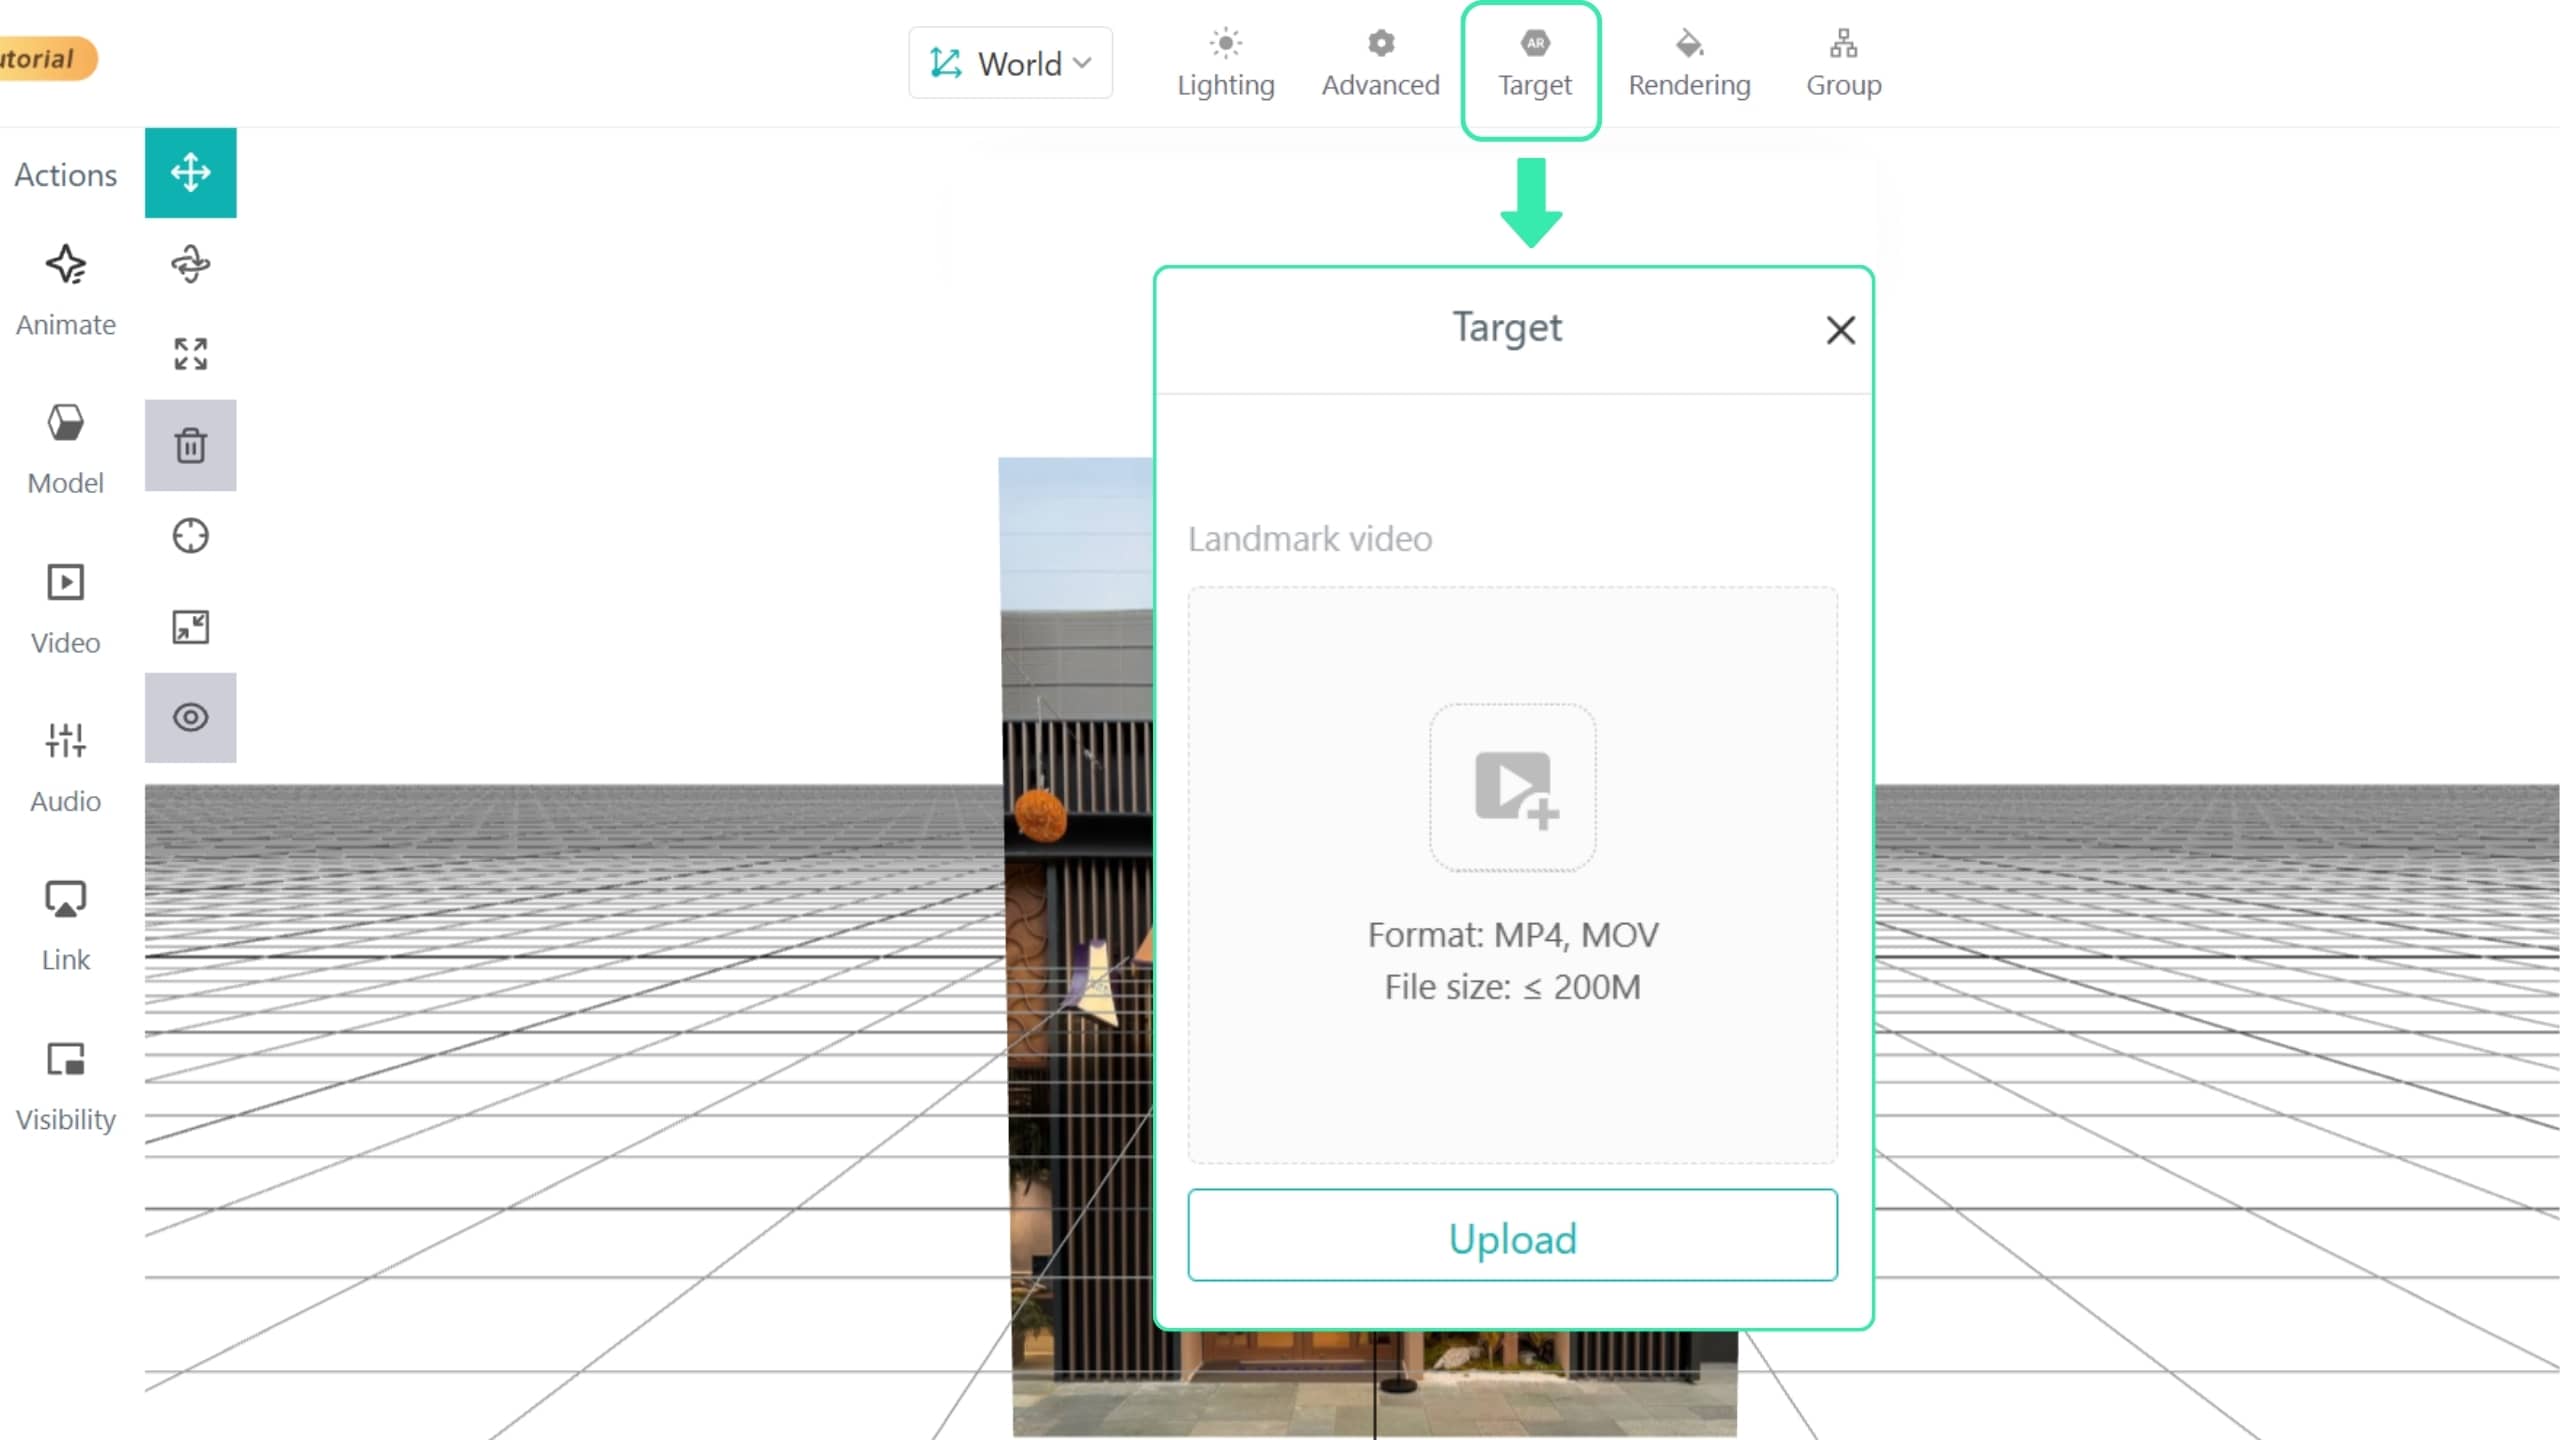
Task: Open the Lighting tab
Action: click(1226, 64)
